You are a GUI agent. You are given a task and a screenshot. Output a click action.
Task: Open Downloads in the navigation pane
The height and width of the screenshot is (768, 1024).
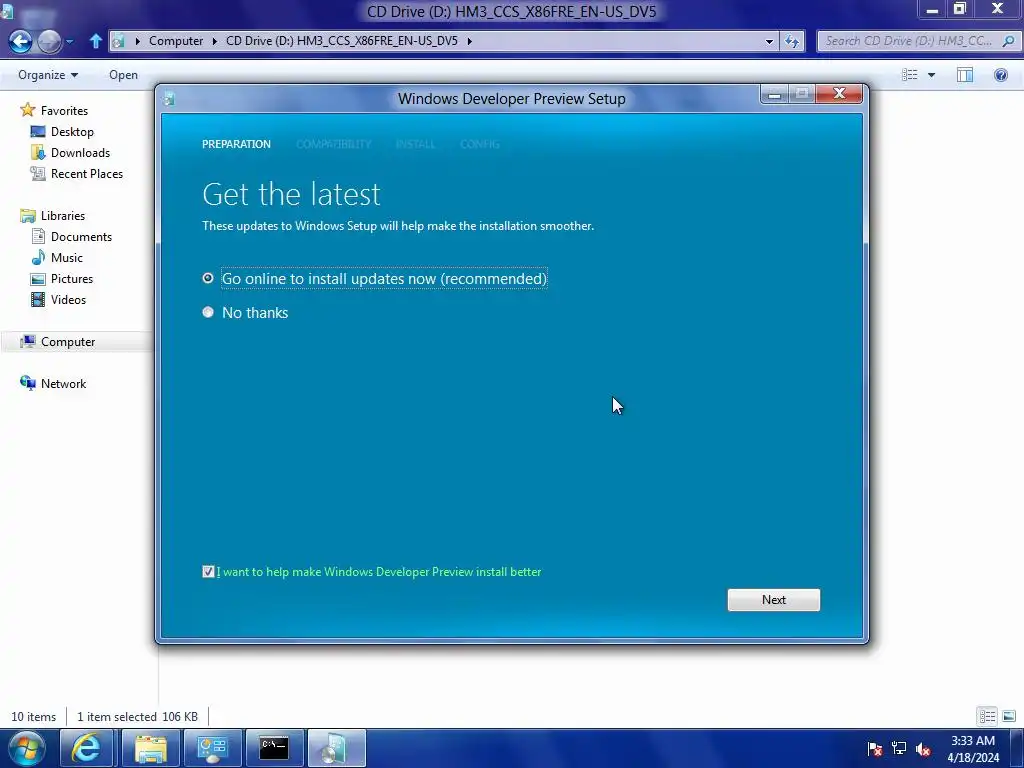pos(80,152)
